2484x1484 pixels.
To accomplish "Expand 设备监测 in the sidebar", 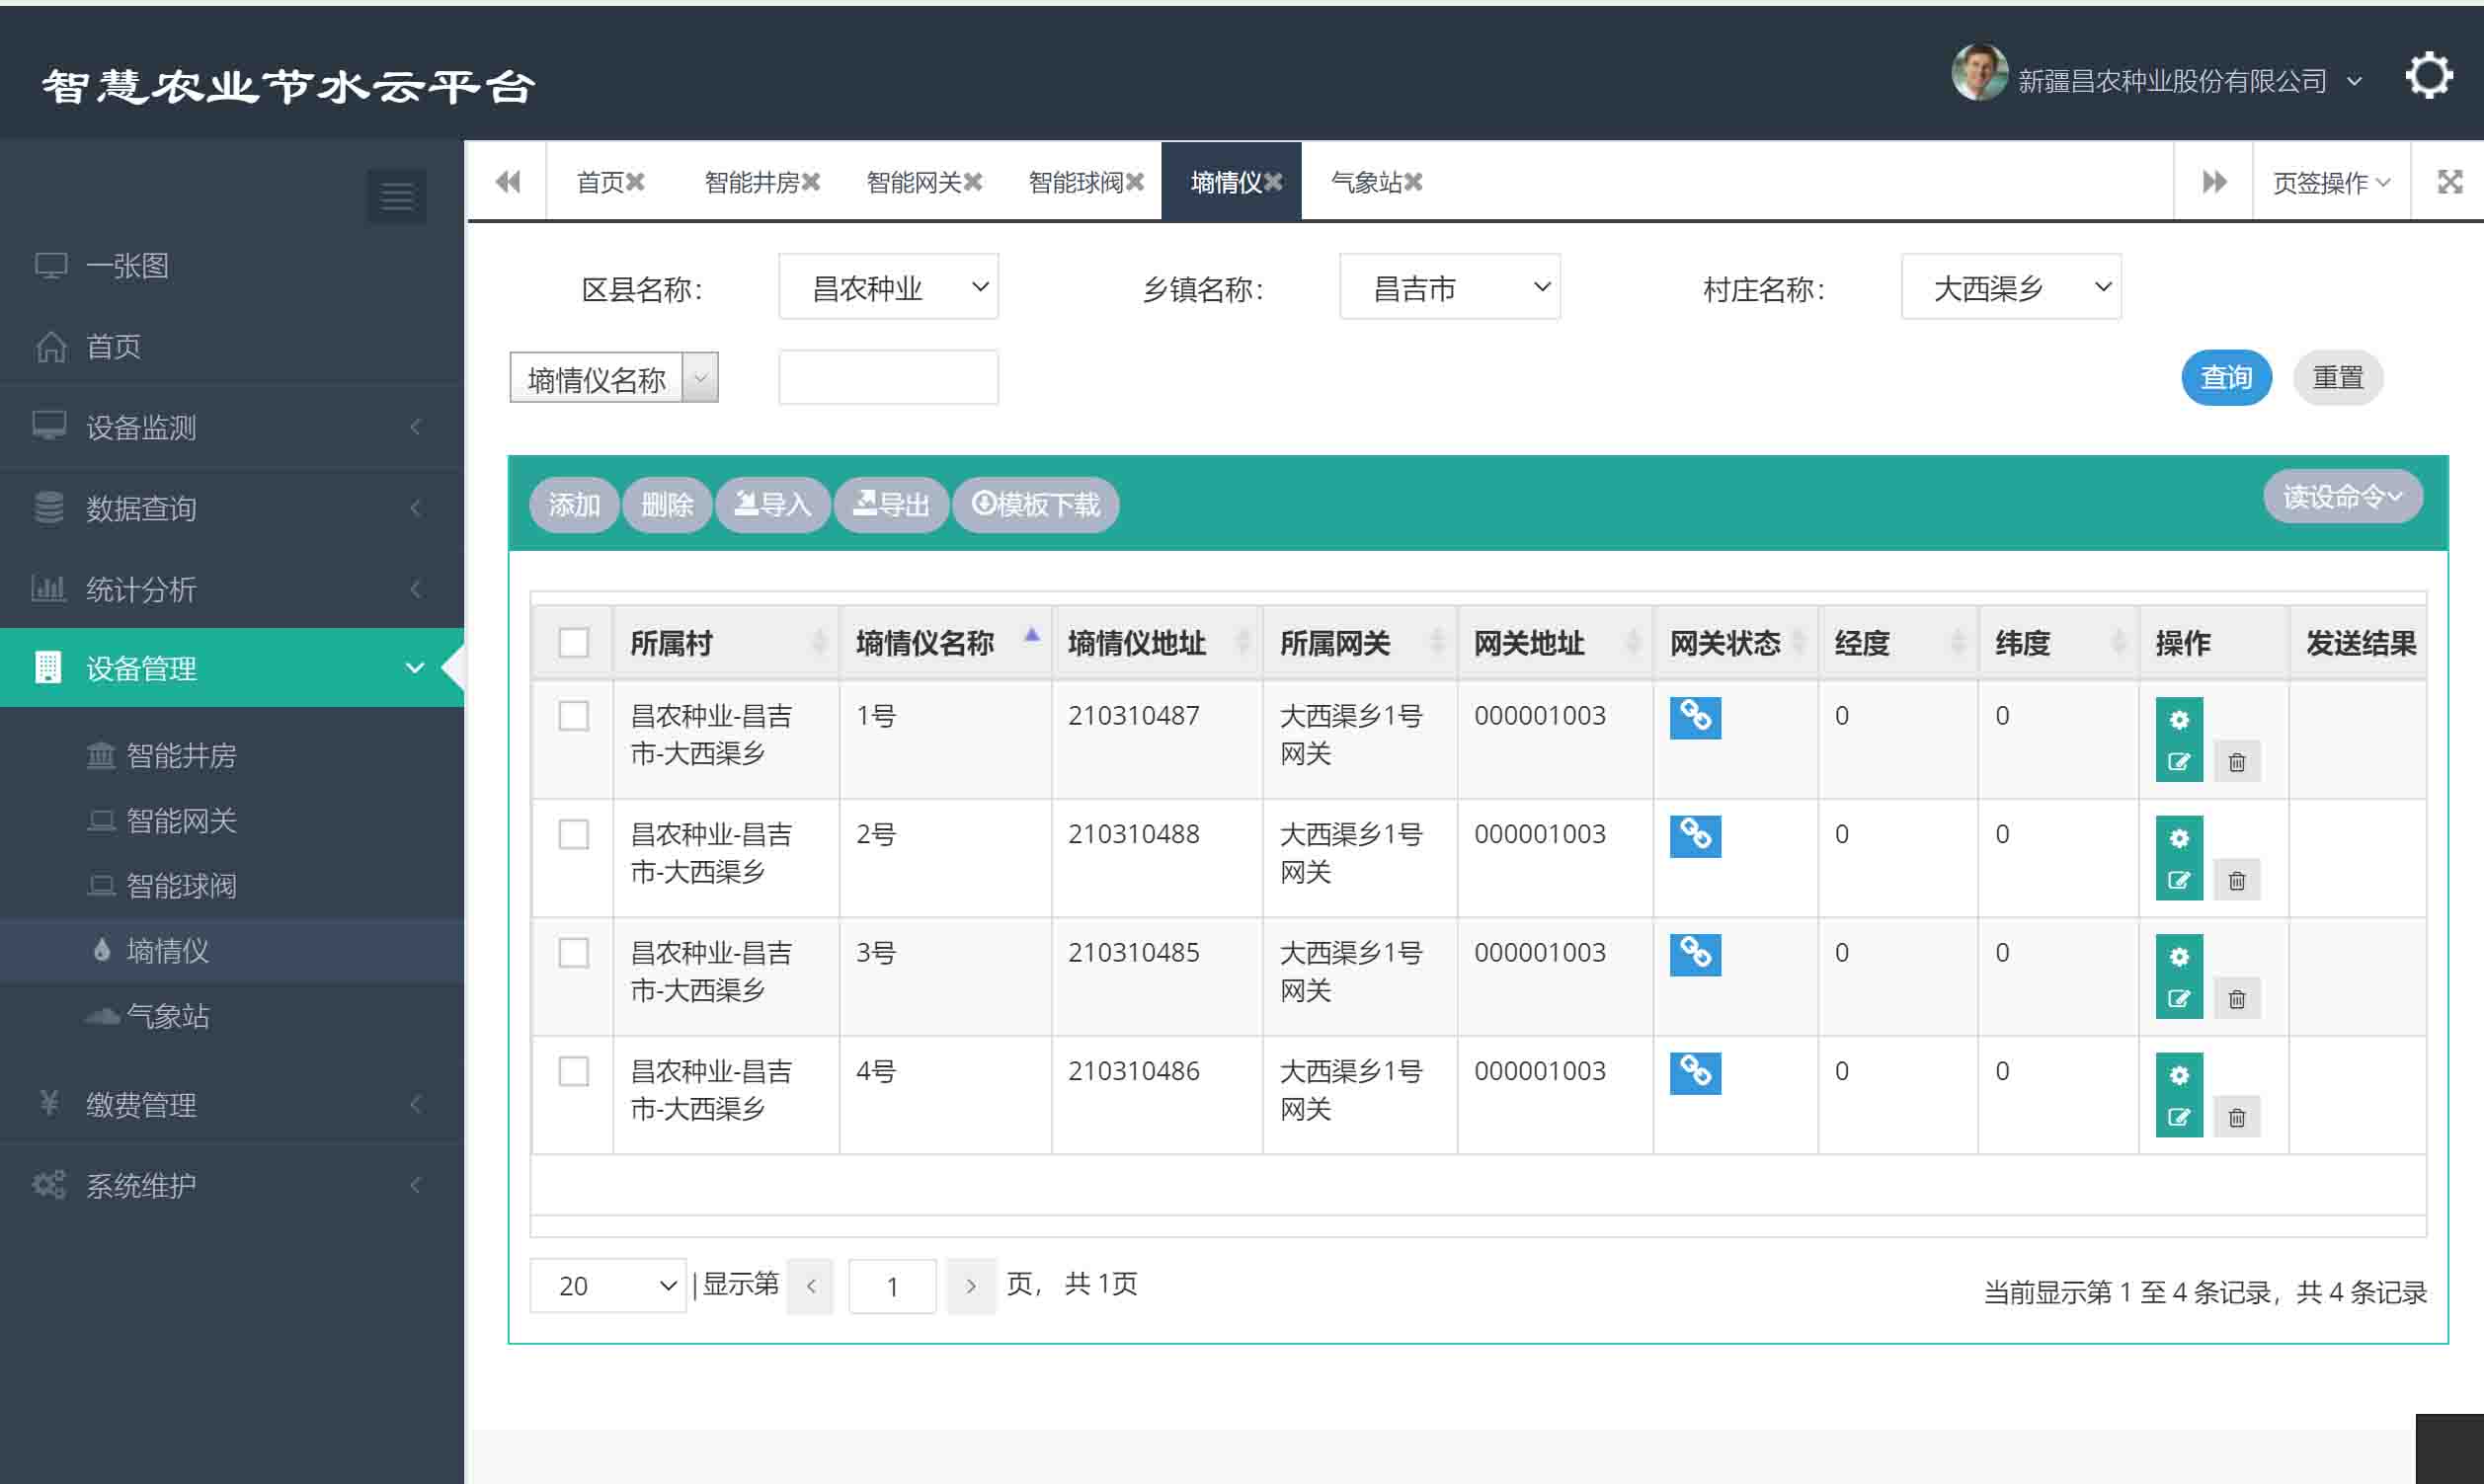I will click(x=232, y=427).
